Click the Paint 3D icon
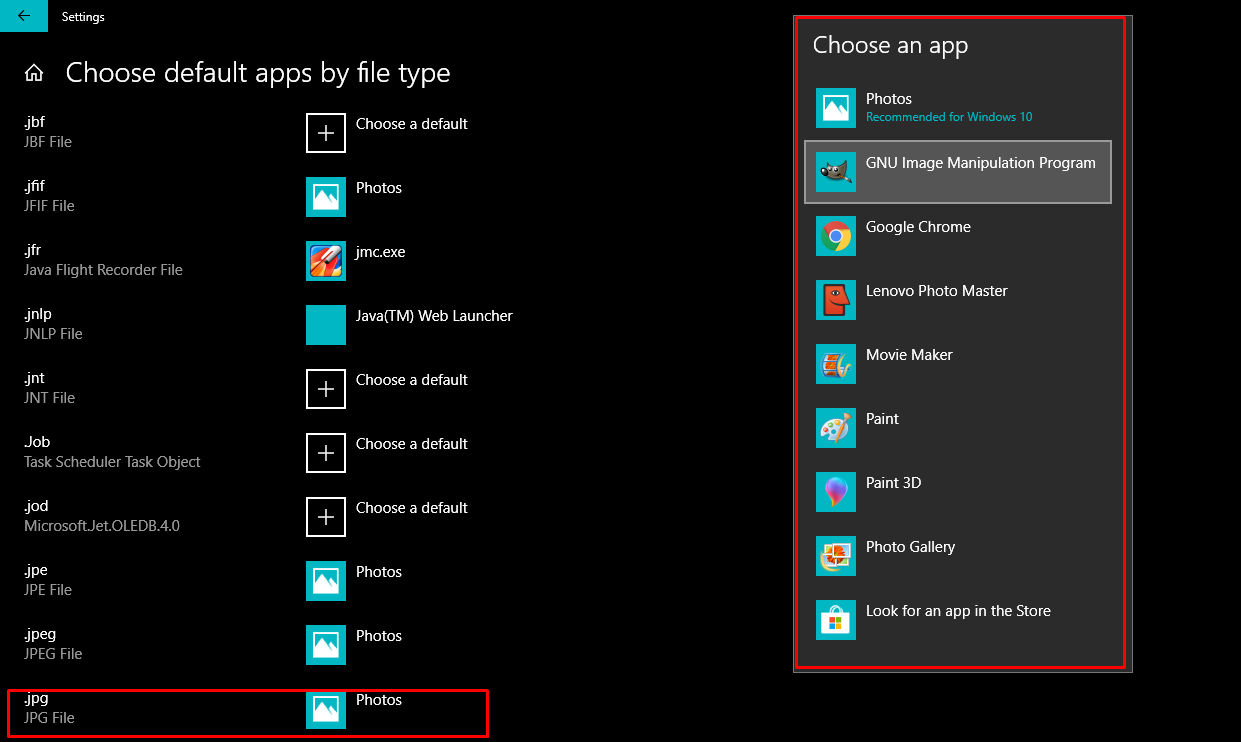Viewport: 1241px width, 742px height. click(x=836, y=492)
